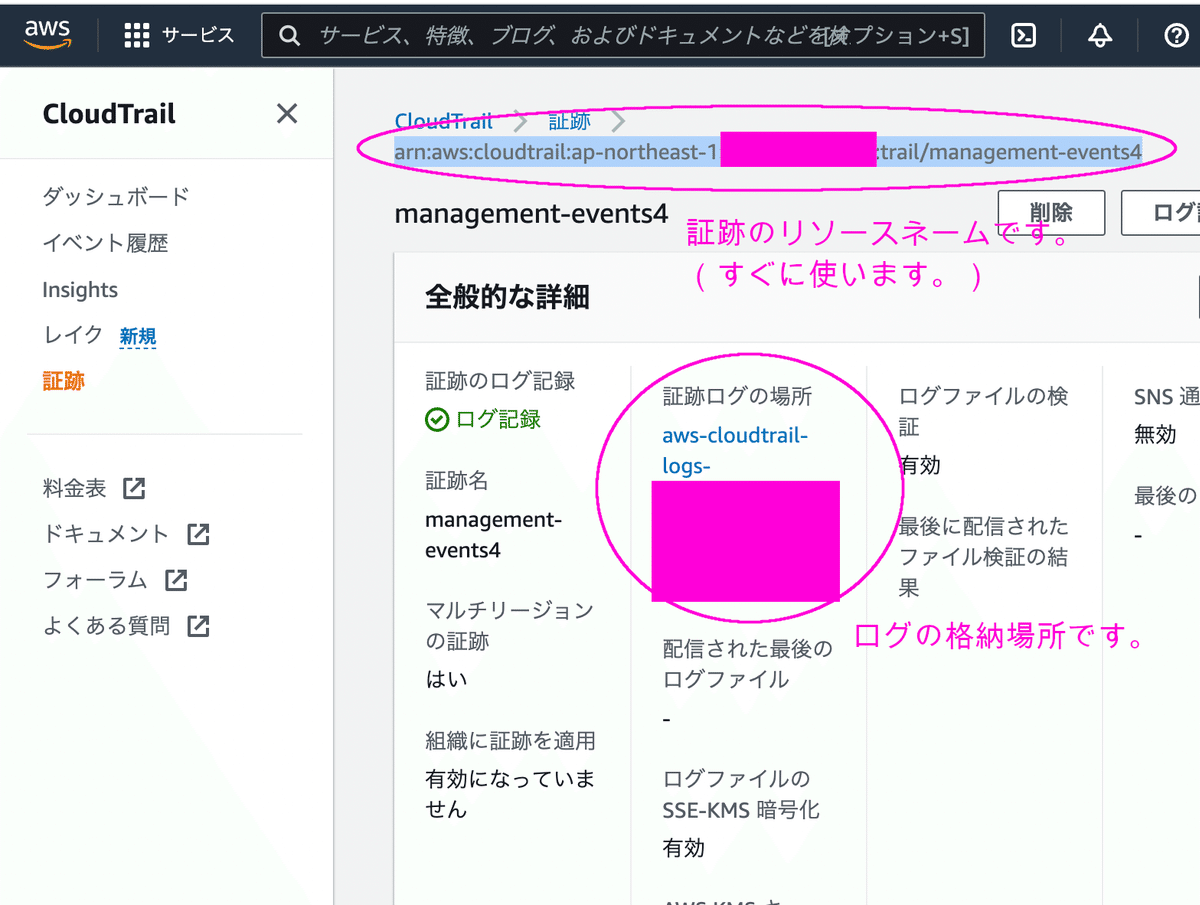Image resolution: width=1200 pixels, height=905 pixels.
Task: Open イベント履歴 in sidebar
Action: [105, 243]
